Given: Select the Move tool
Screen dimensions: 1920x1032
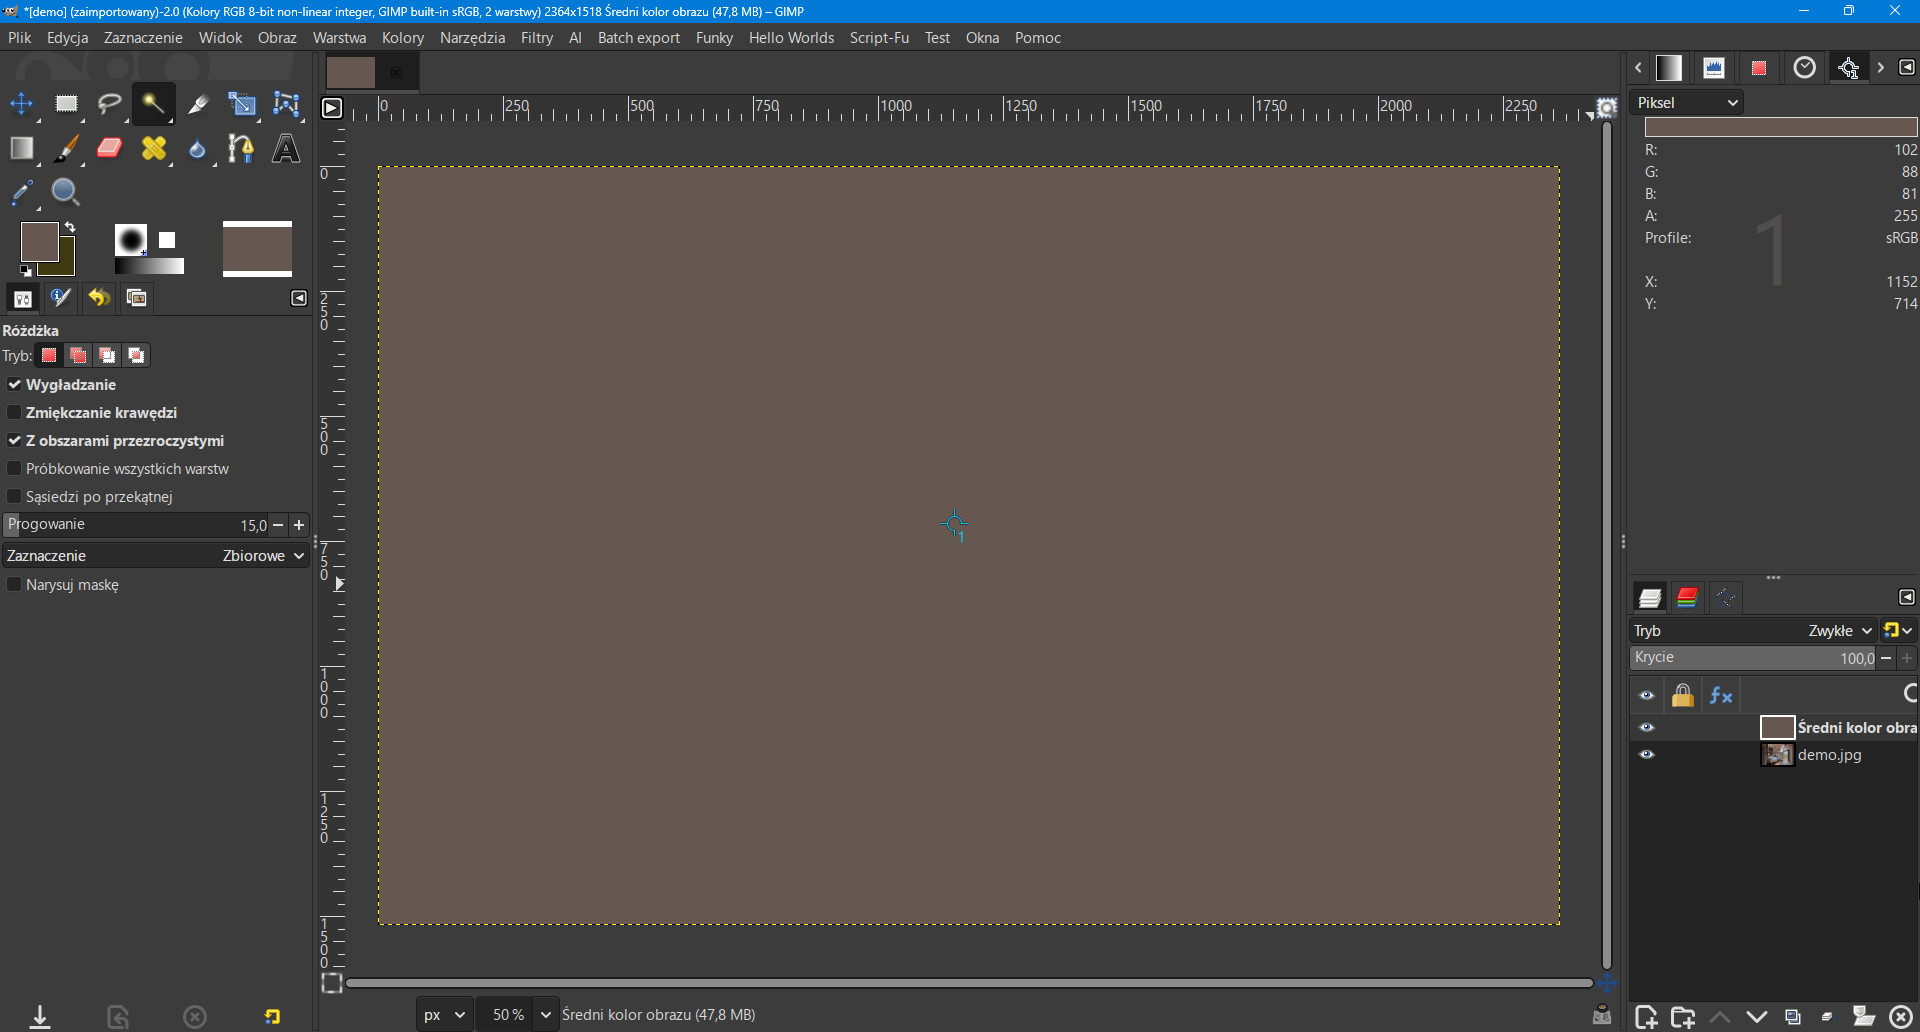Looking at the screenshot, I should click(21, 104).
